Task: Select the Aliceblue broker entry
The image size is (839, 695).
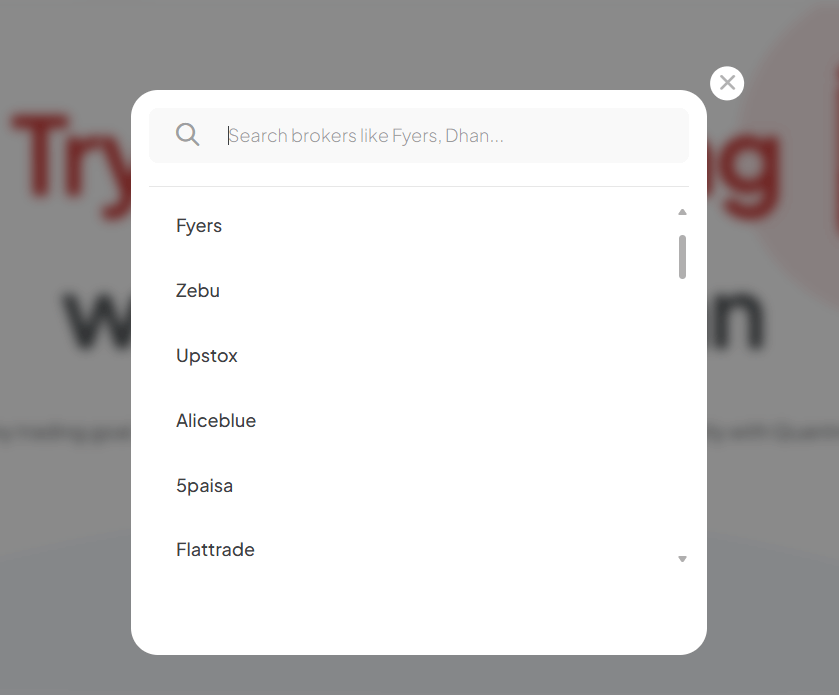Action: tap(216, 421)
